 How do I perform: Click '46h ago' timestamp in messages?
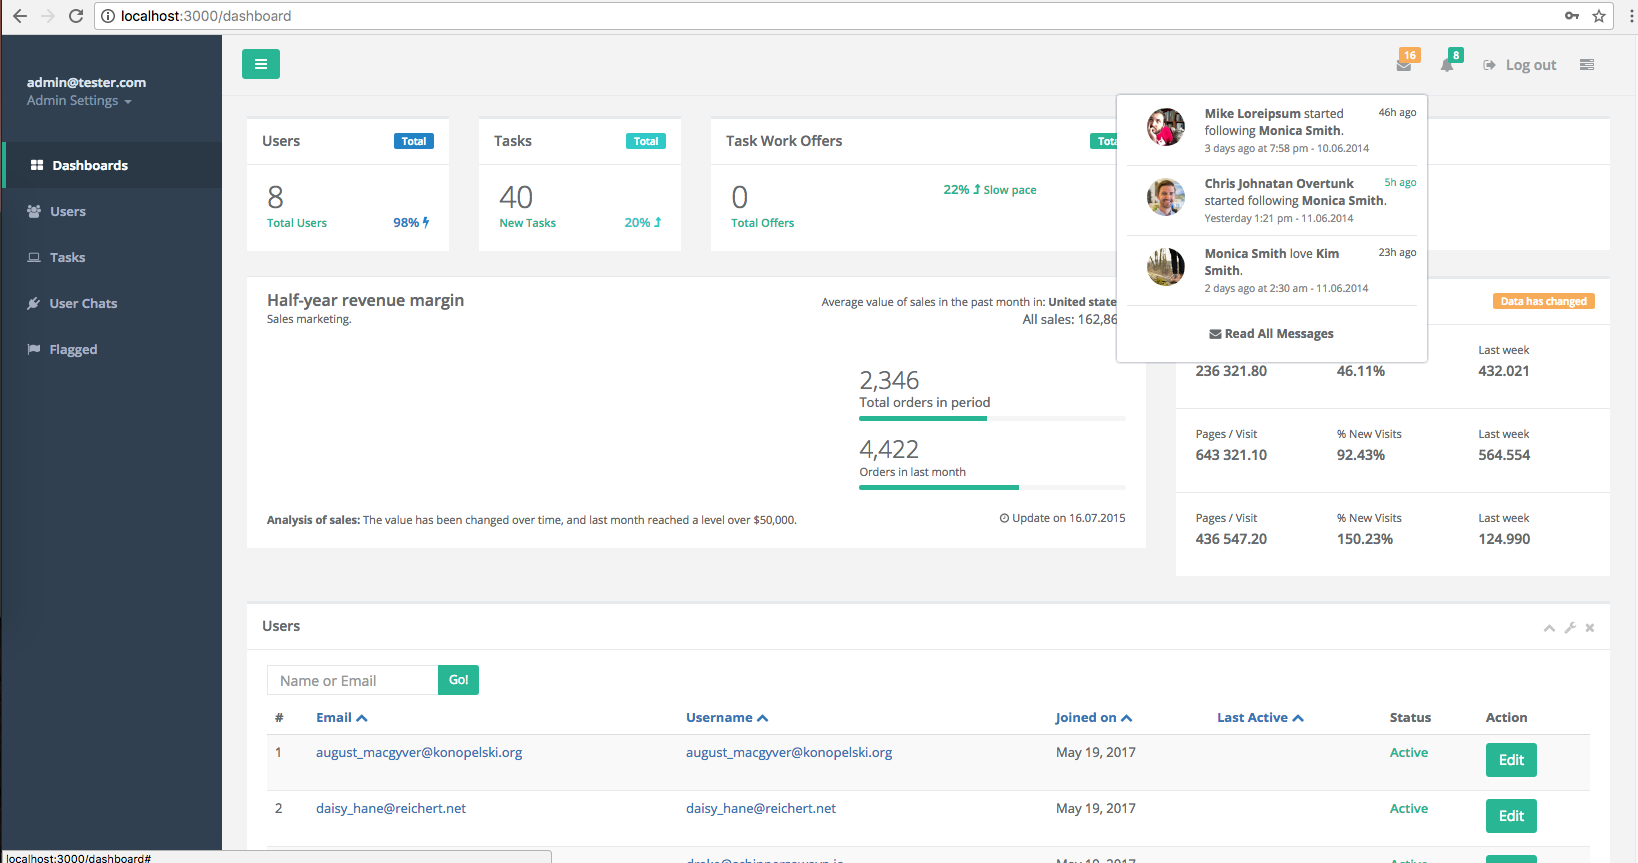(1397, 112)
